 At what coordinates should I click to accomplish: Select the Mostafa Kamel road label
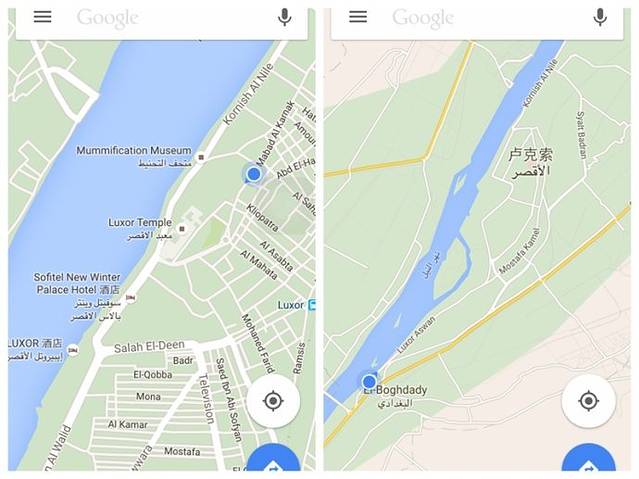tap(519, 251)
